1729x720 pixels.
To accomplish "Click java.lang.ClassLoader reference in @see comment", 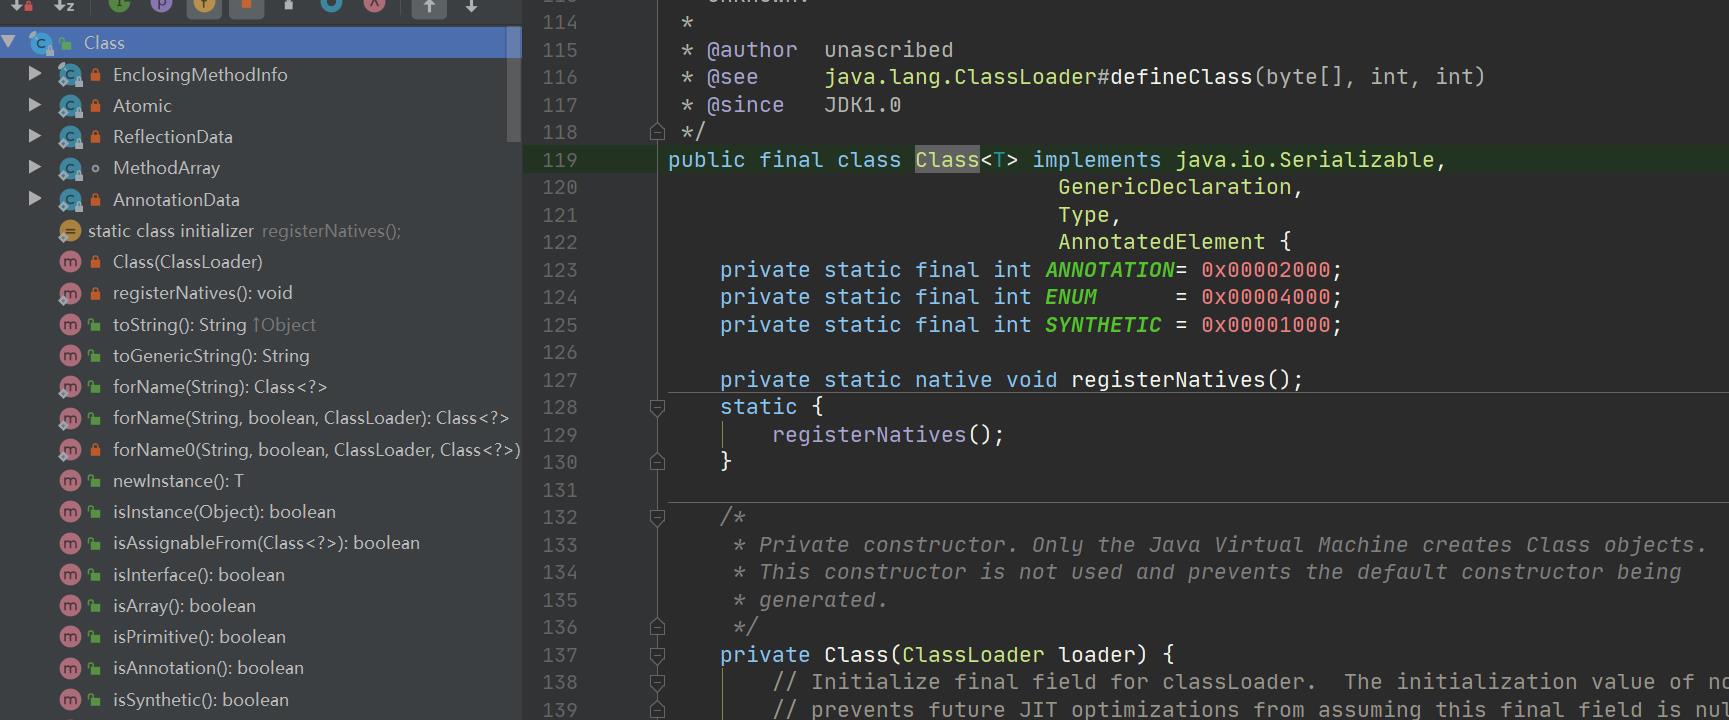I will point(960,77).
